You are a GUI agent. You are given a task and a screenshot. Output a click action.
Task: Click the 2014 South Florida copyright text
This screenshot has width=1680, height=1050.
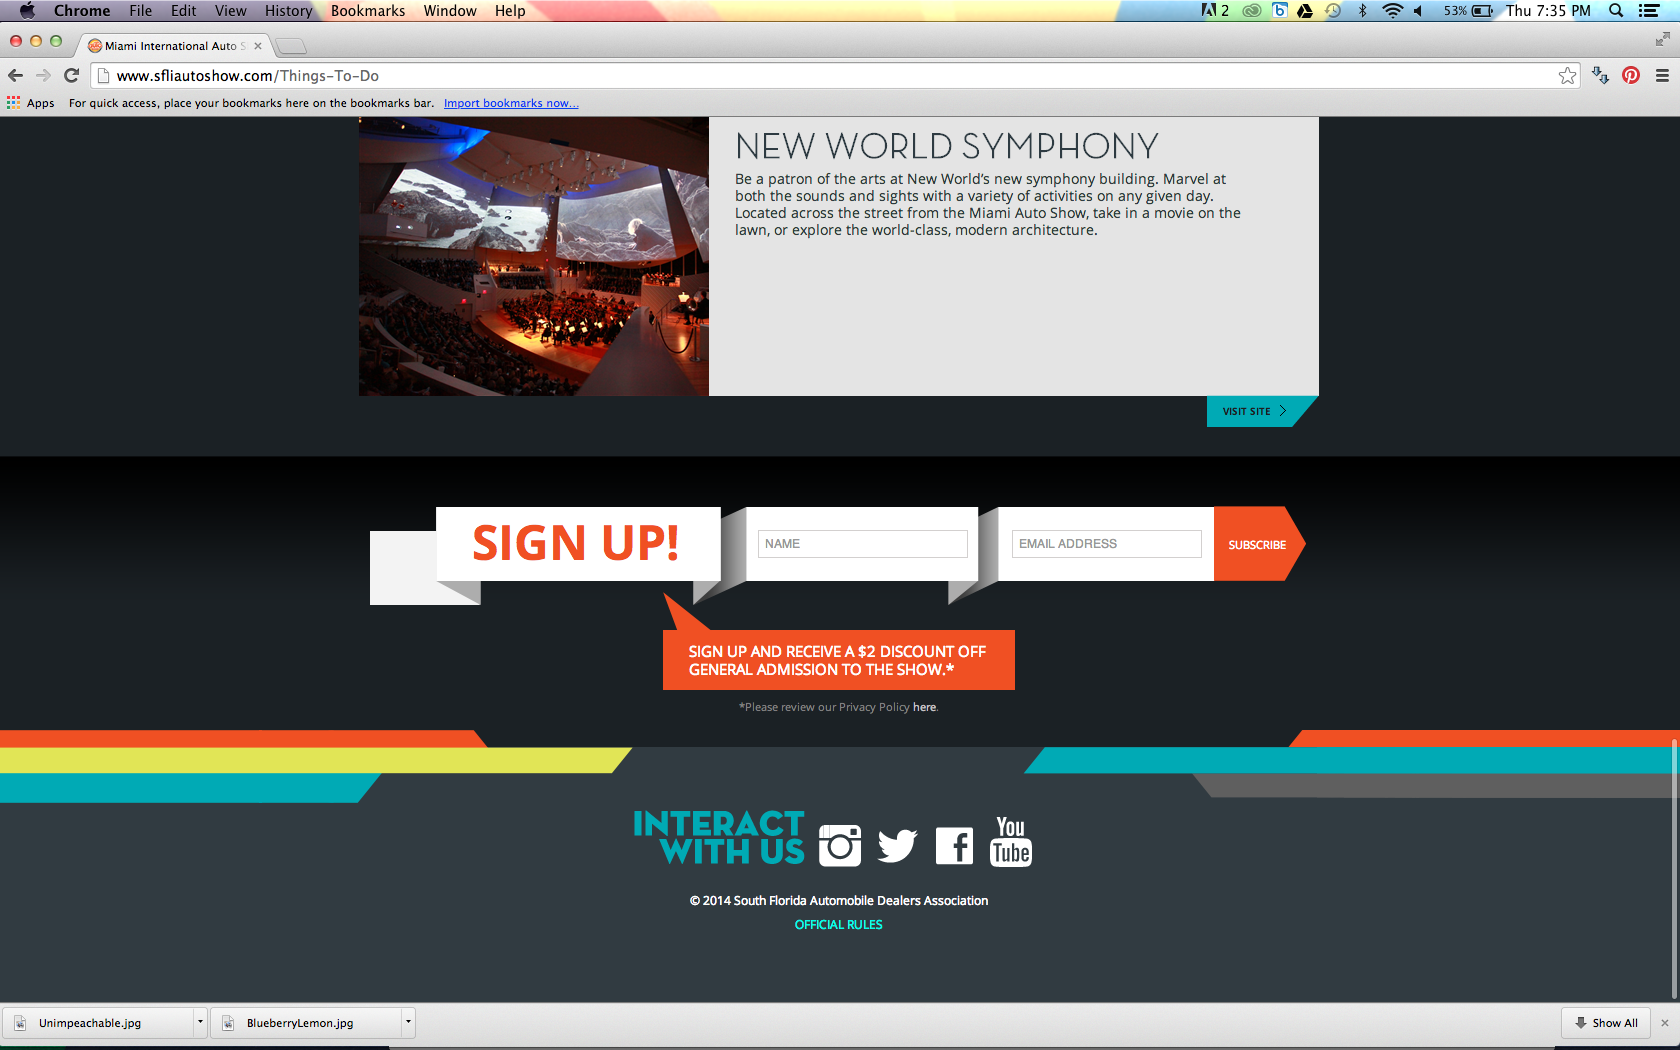tap(839, 901)
